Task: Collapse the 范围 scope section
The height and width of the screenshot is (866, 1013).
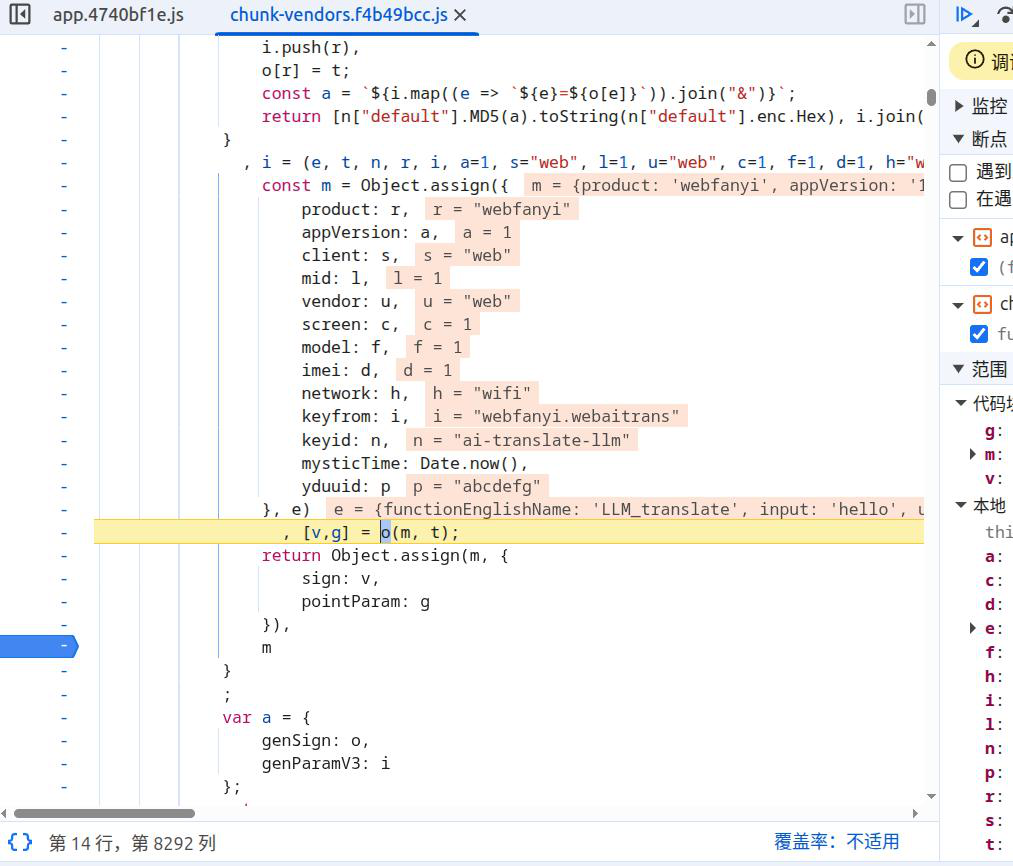Action: [959, 369]
